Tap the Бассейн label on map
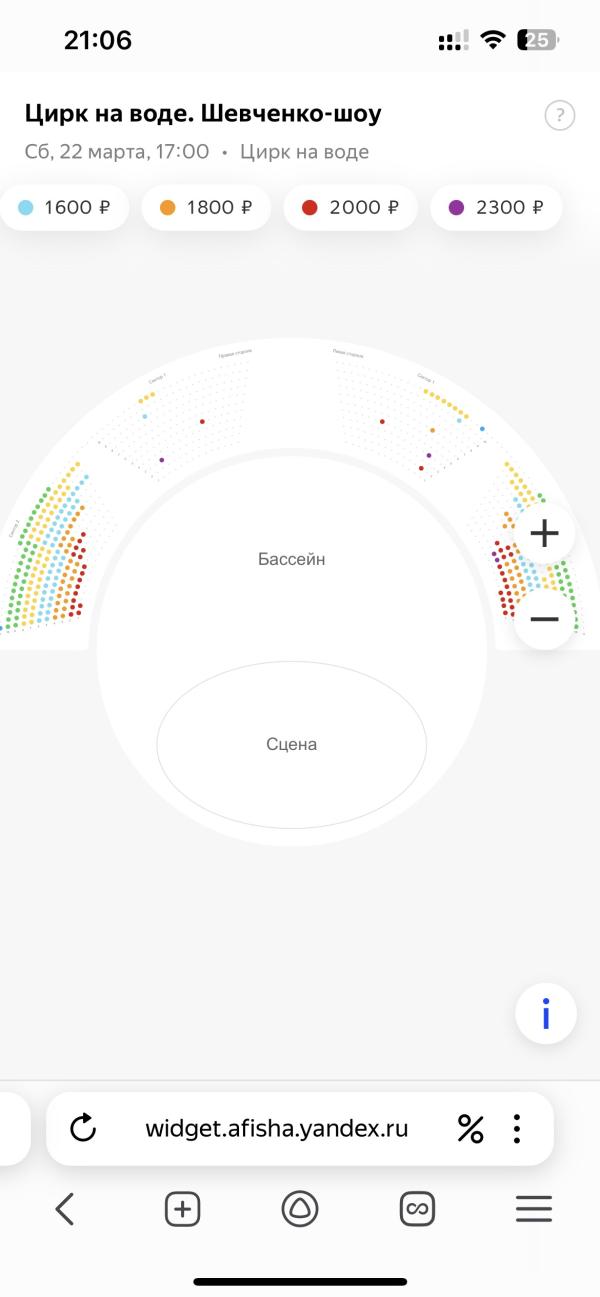 291,559
